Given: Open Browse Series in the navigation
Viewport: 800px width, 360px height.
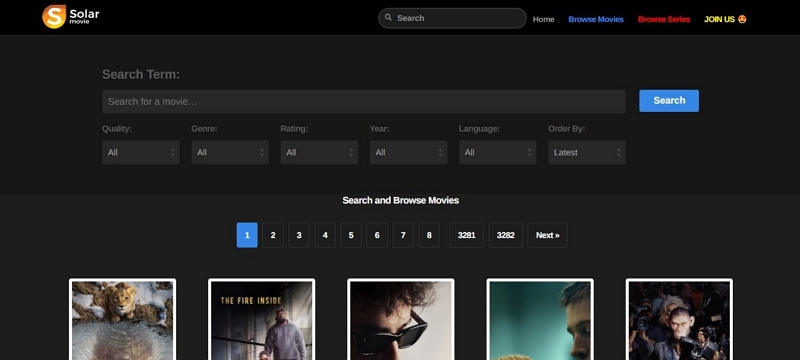Looking at the screenshot, I should [x=664, y=19].
